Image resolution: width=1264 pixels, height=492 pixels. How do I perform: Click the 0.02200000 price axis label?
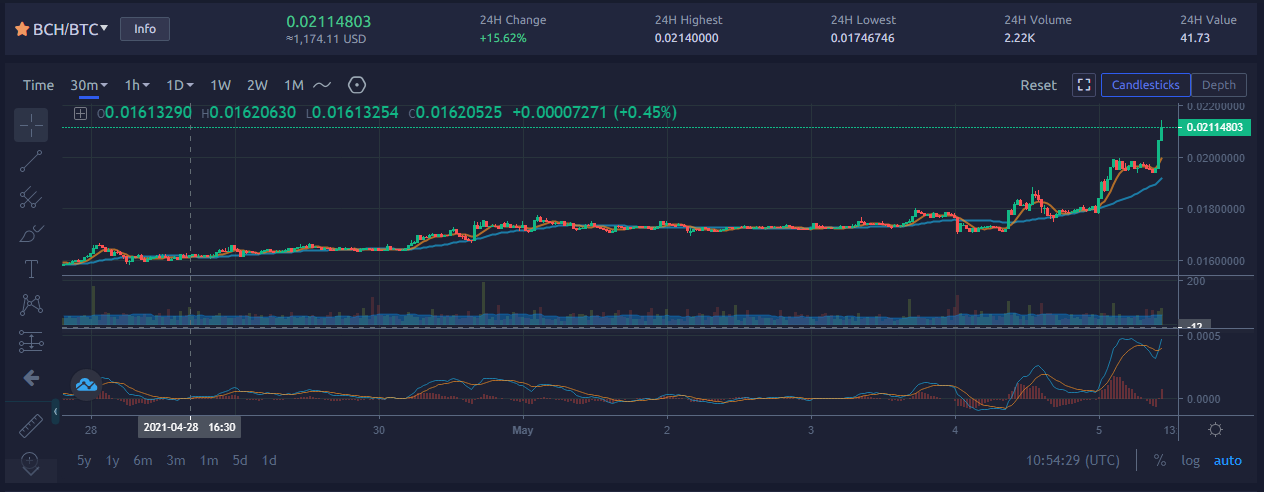[1216, 105]
